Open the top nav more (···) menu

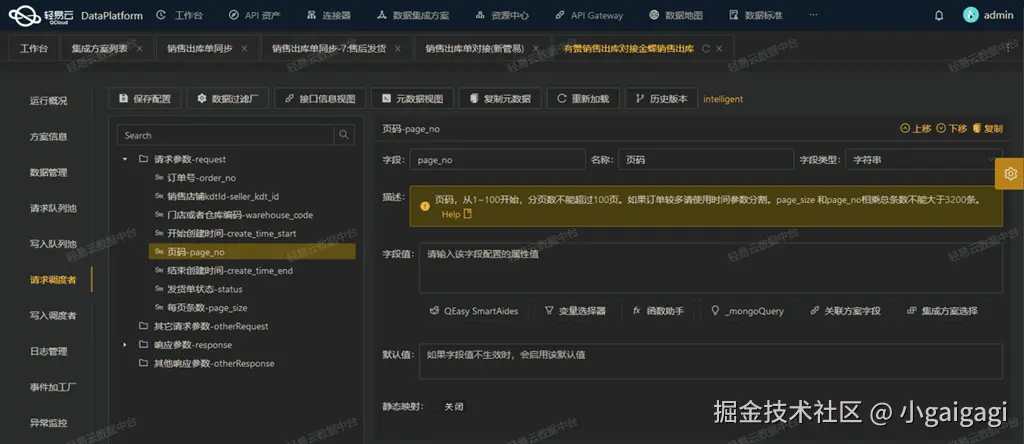point(813,15)
